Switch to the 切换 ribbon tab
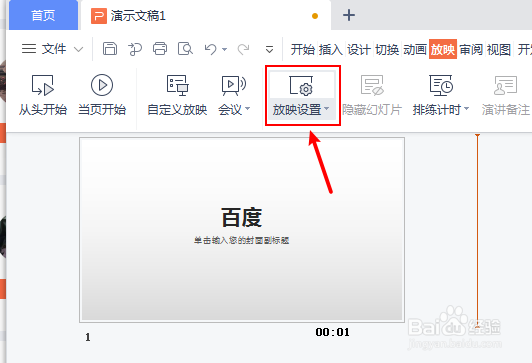 click(387, 50)
